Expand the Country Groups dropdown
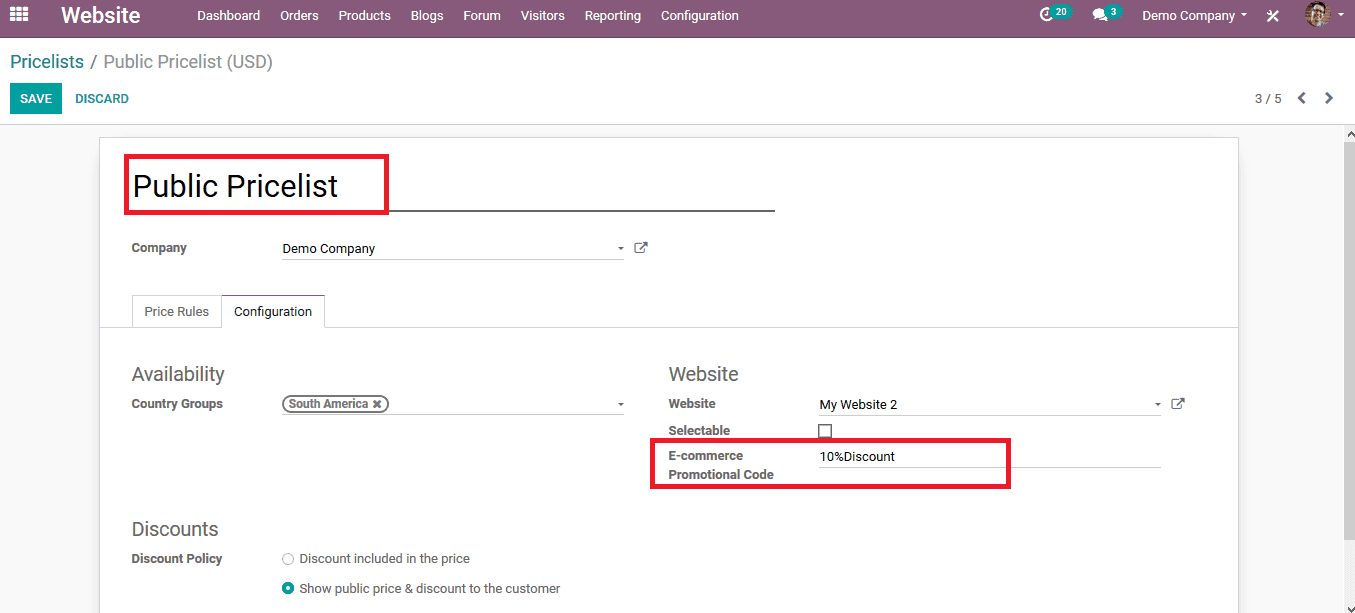 coord(621,405)
